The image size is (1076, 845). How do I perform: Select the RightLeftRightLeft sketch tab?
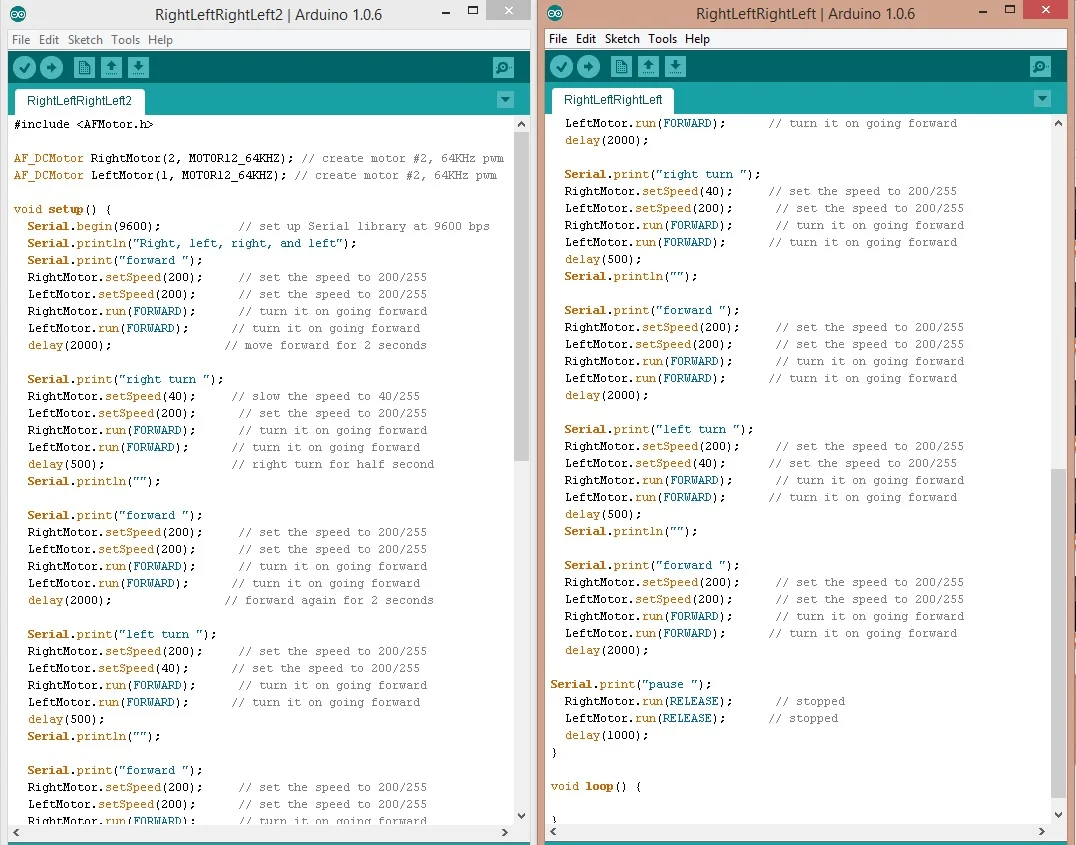(613, 100)
